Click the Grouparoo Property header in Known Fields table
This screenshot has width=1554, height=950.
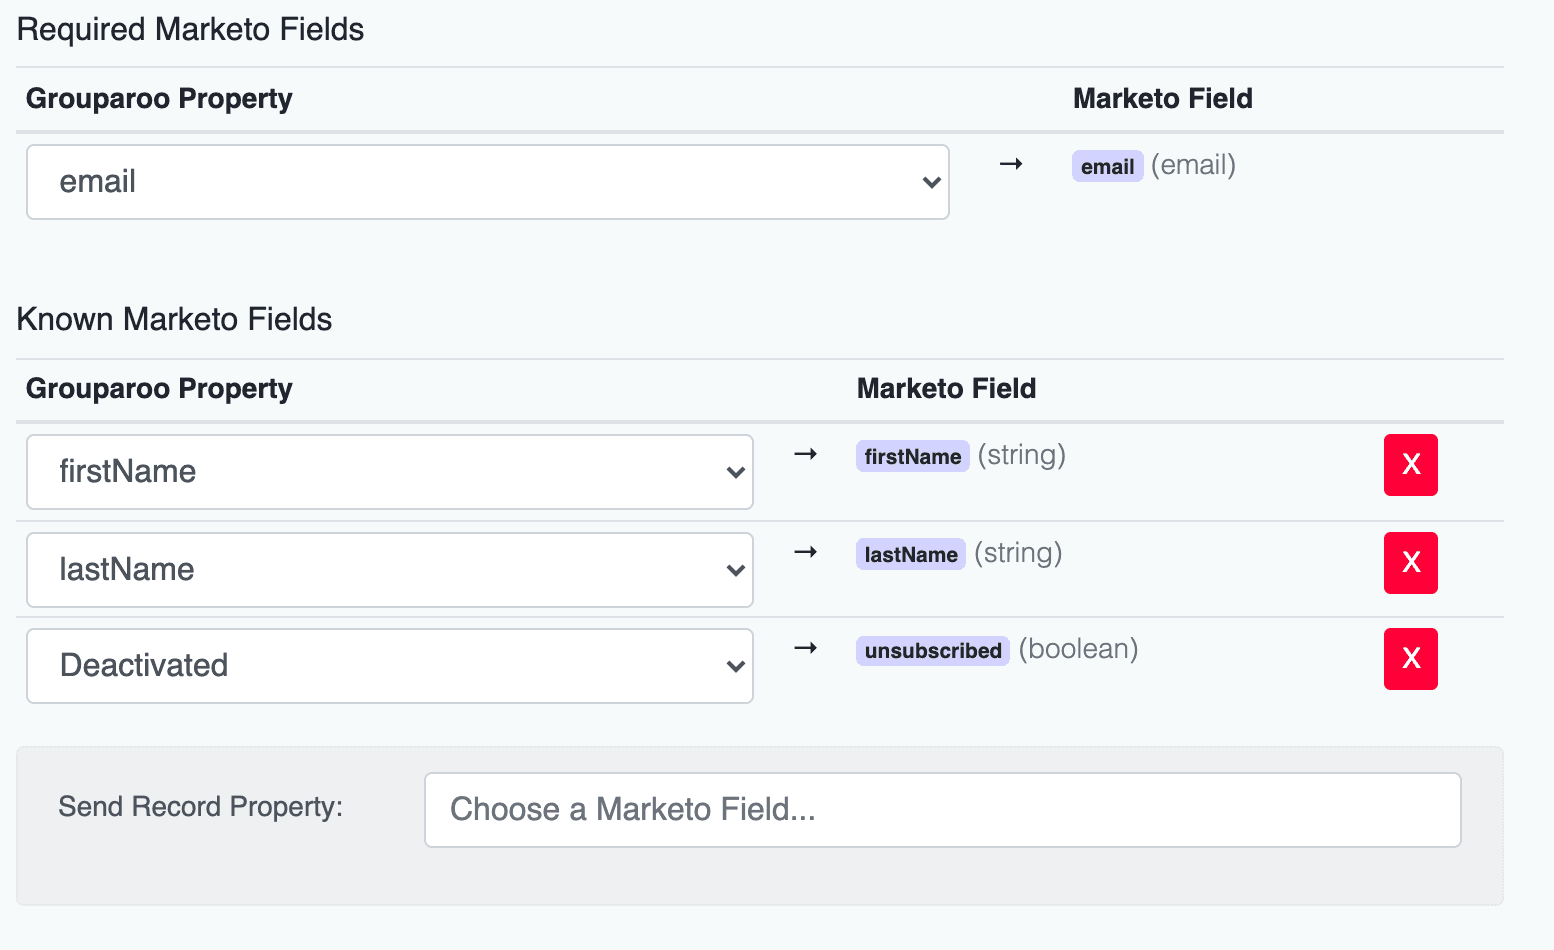click(x=159, y=389)
